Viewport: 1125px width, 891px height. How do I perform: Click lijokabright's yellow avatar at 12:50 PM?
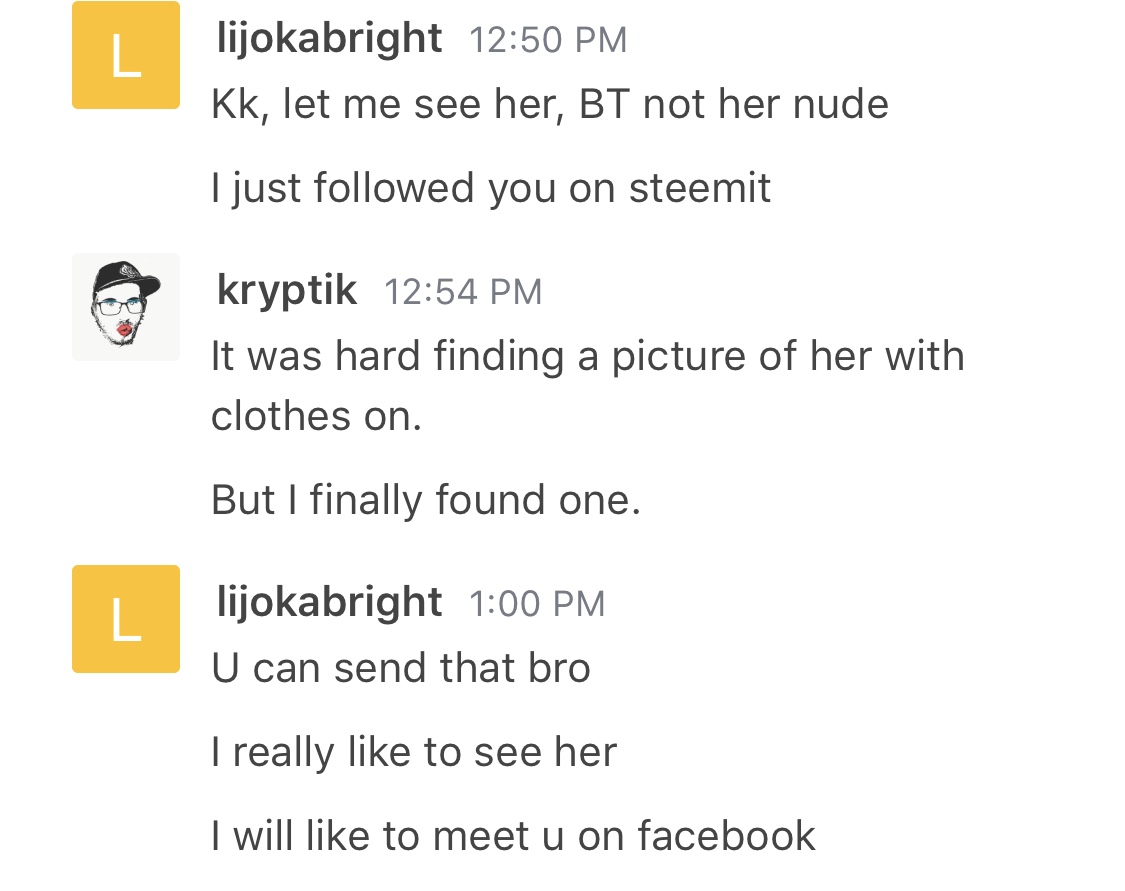point(126,55)
